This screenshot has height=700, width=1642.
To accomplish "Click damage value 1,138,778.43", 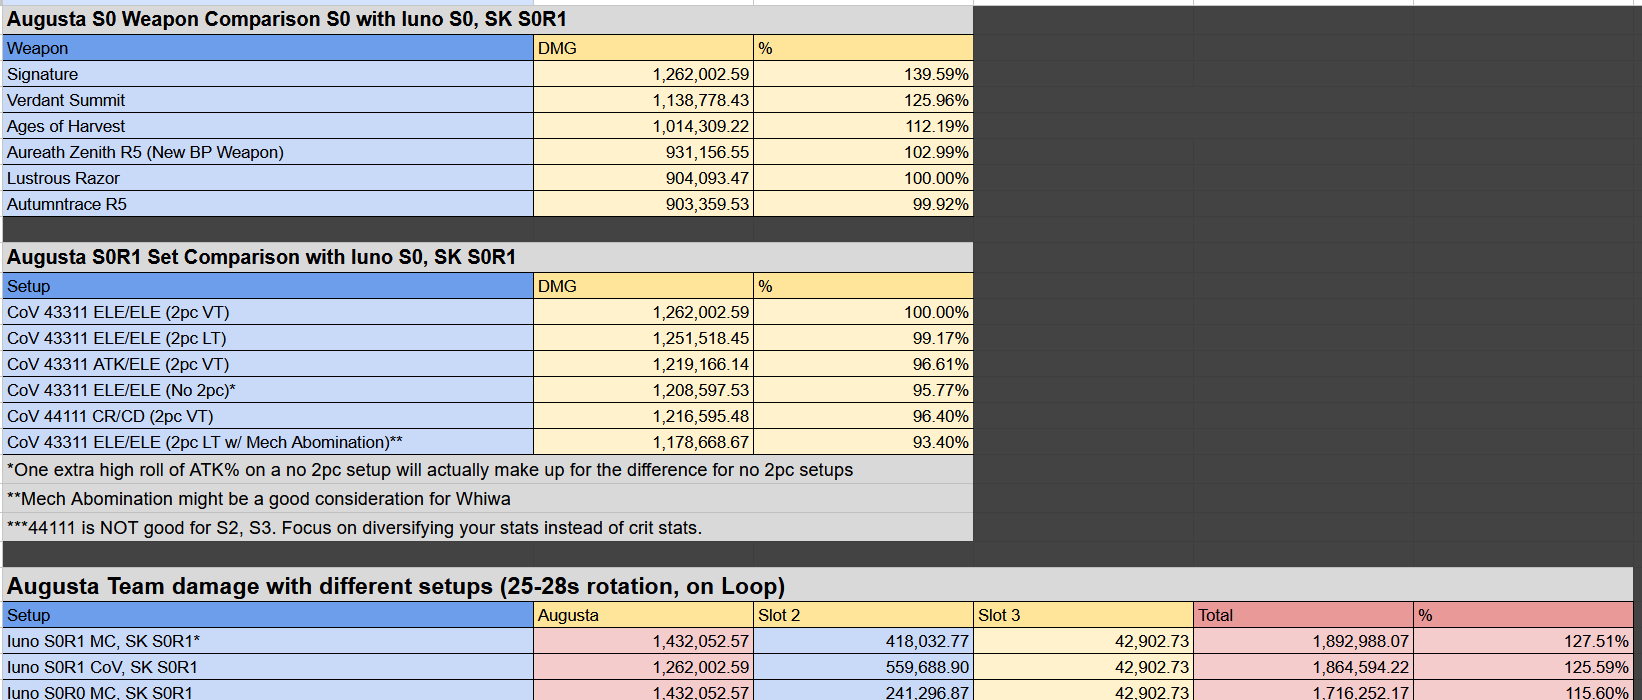I will [x=643, y=100].
